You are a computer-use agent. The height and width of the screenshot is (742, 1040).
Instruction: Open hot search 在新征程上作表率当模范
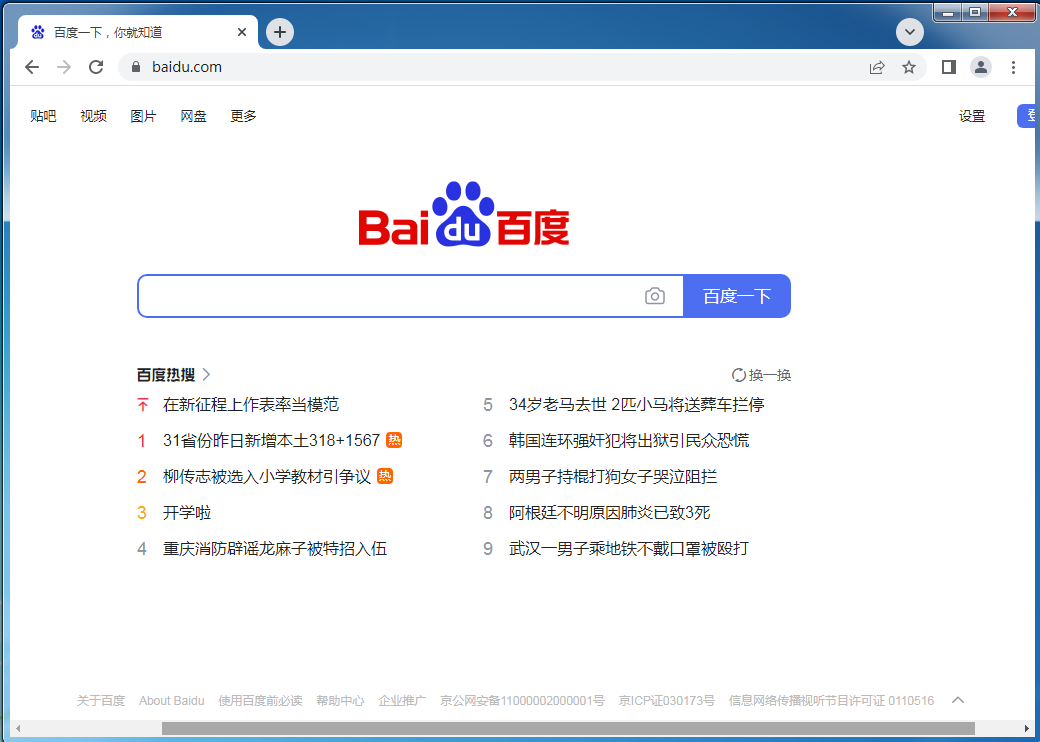251,404
